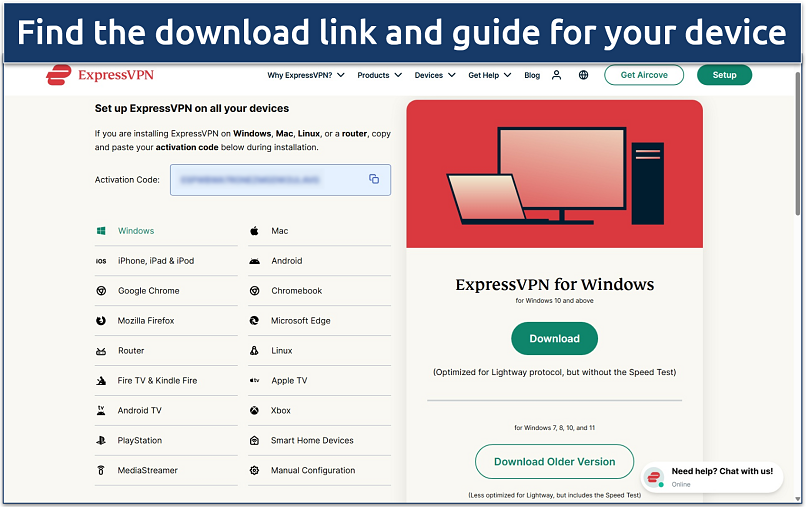
Task: Select the Android TV option
Action: click(x=166, y=411)
